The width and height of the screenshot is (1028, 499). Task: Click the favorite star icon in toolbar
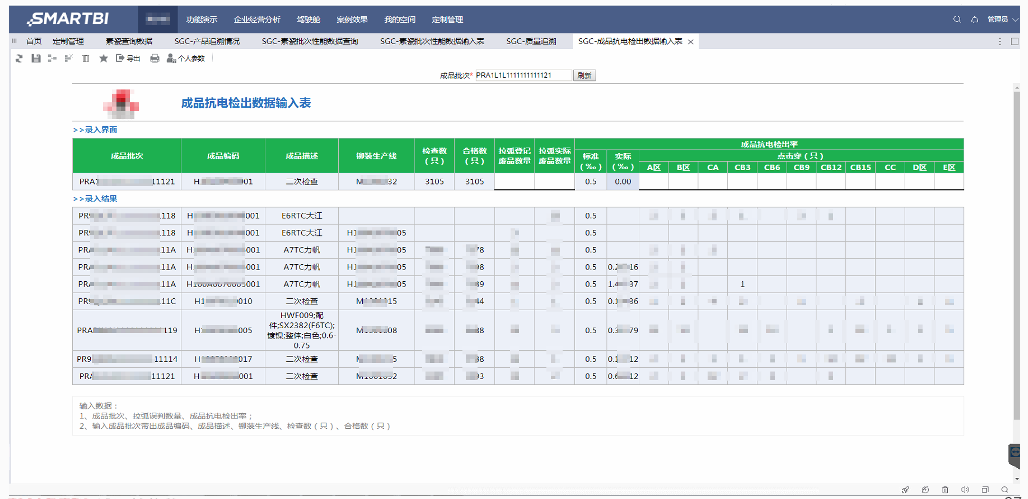103,58
